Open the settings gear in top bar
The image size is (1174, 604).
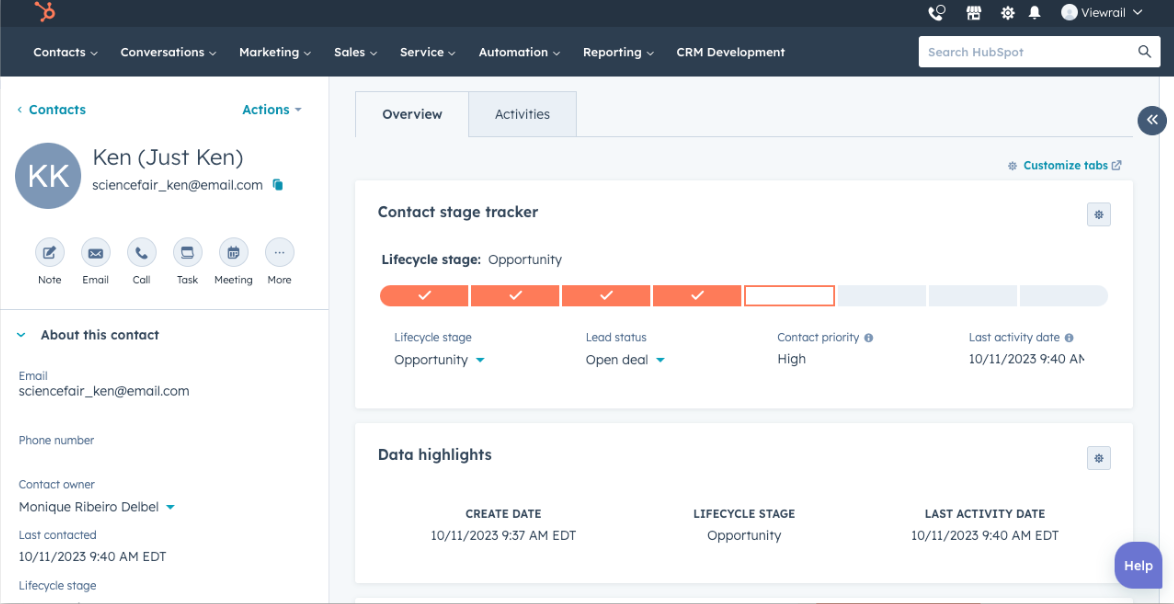(x=1008, y=13)
